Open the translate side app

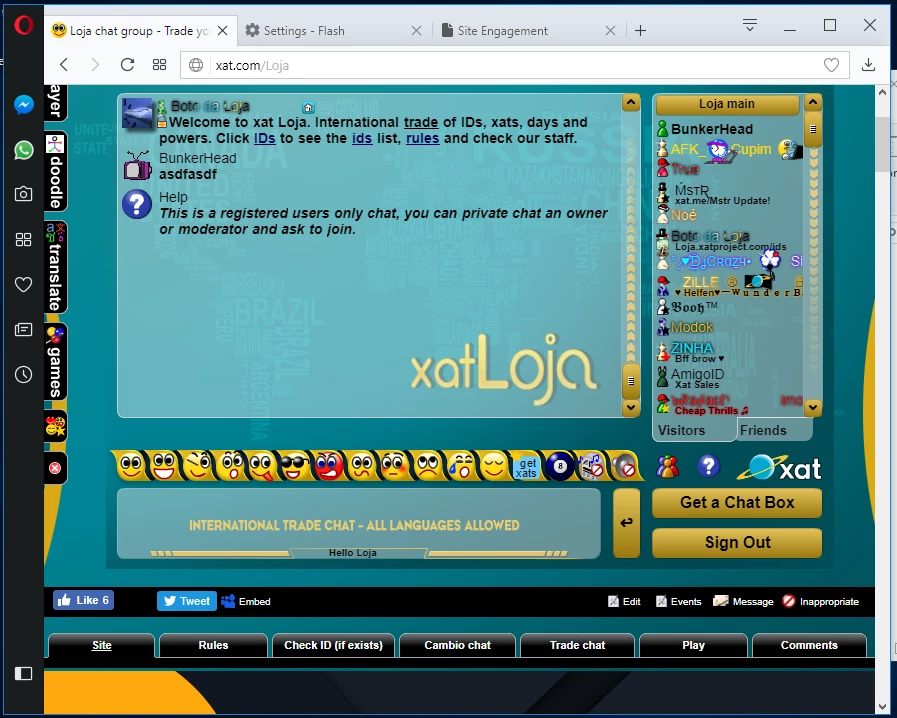click(x=55, y=267)
